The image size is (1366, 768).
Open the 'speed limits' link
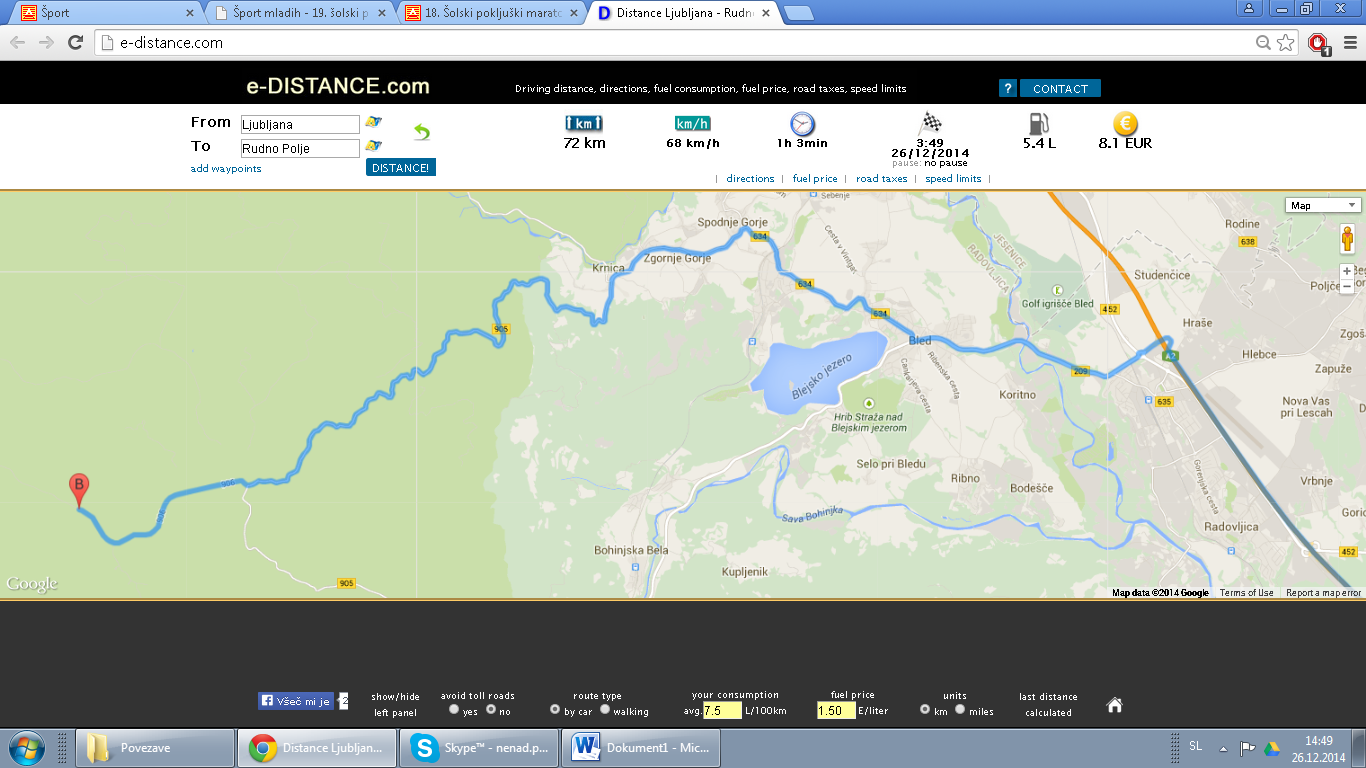coord(953,179)
